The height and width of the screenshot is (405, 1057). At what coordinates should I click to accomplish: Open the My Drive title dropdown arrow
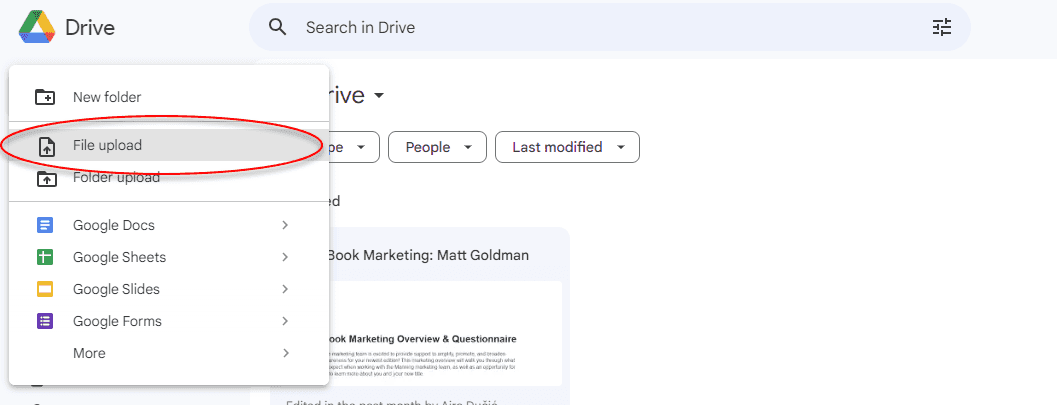[x=379, y=96]
